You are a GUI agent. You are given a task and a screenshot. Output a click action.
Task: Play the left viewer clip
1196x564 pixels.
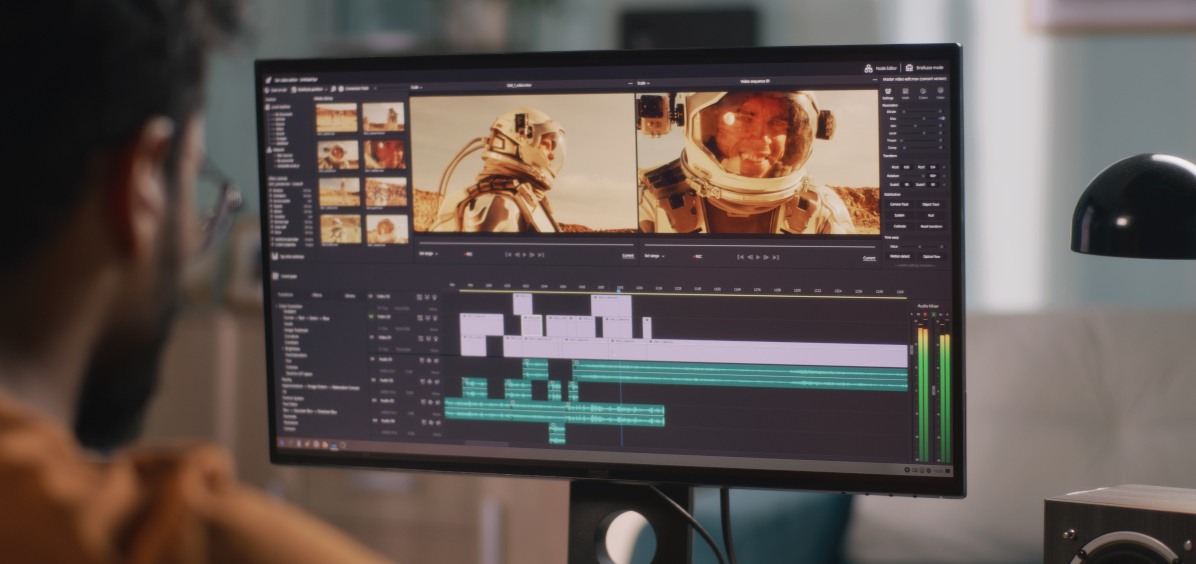pos(525,255)
